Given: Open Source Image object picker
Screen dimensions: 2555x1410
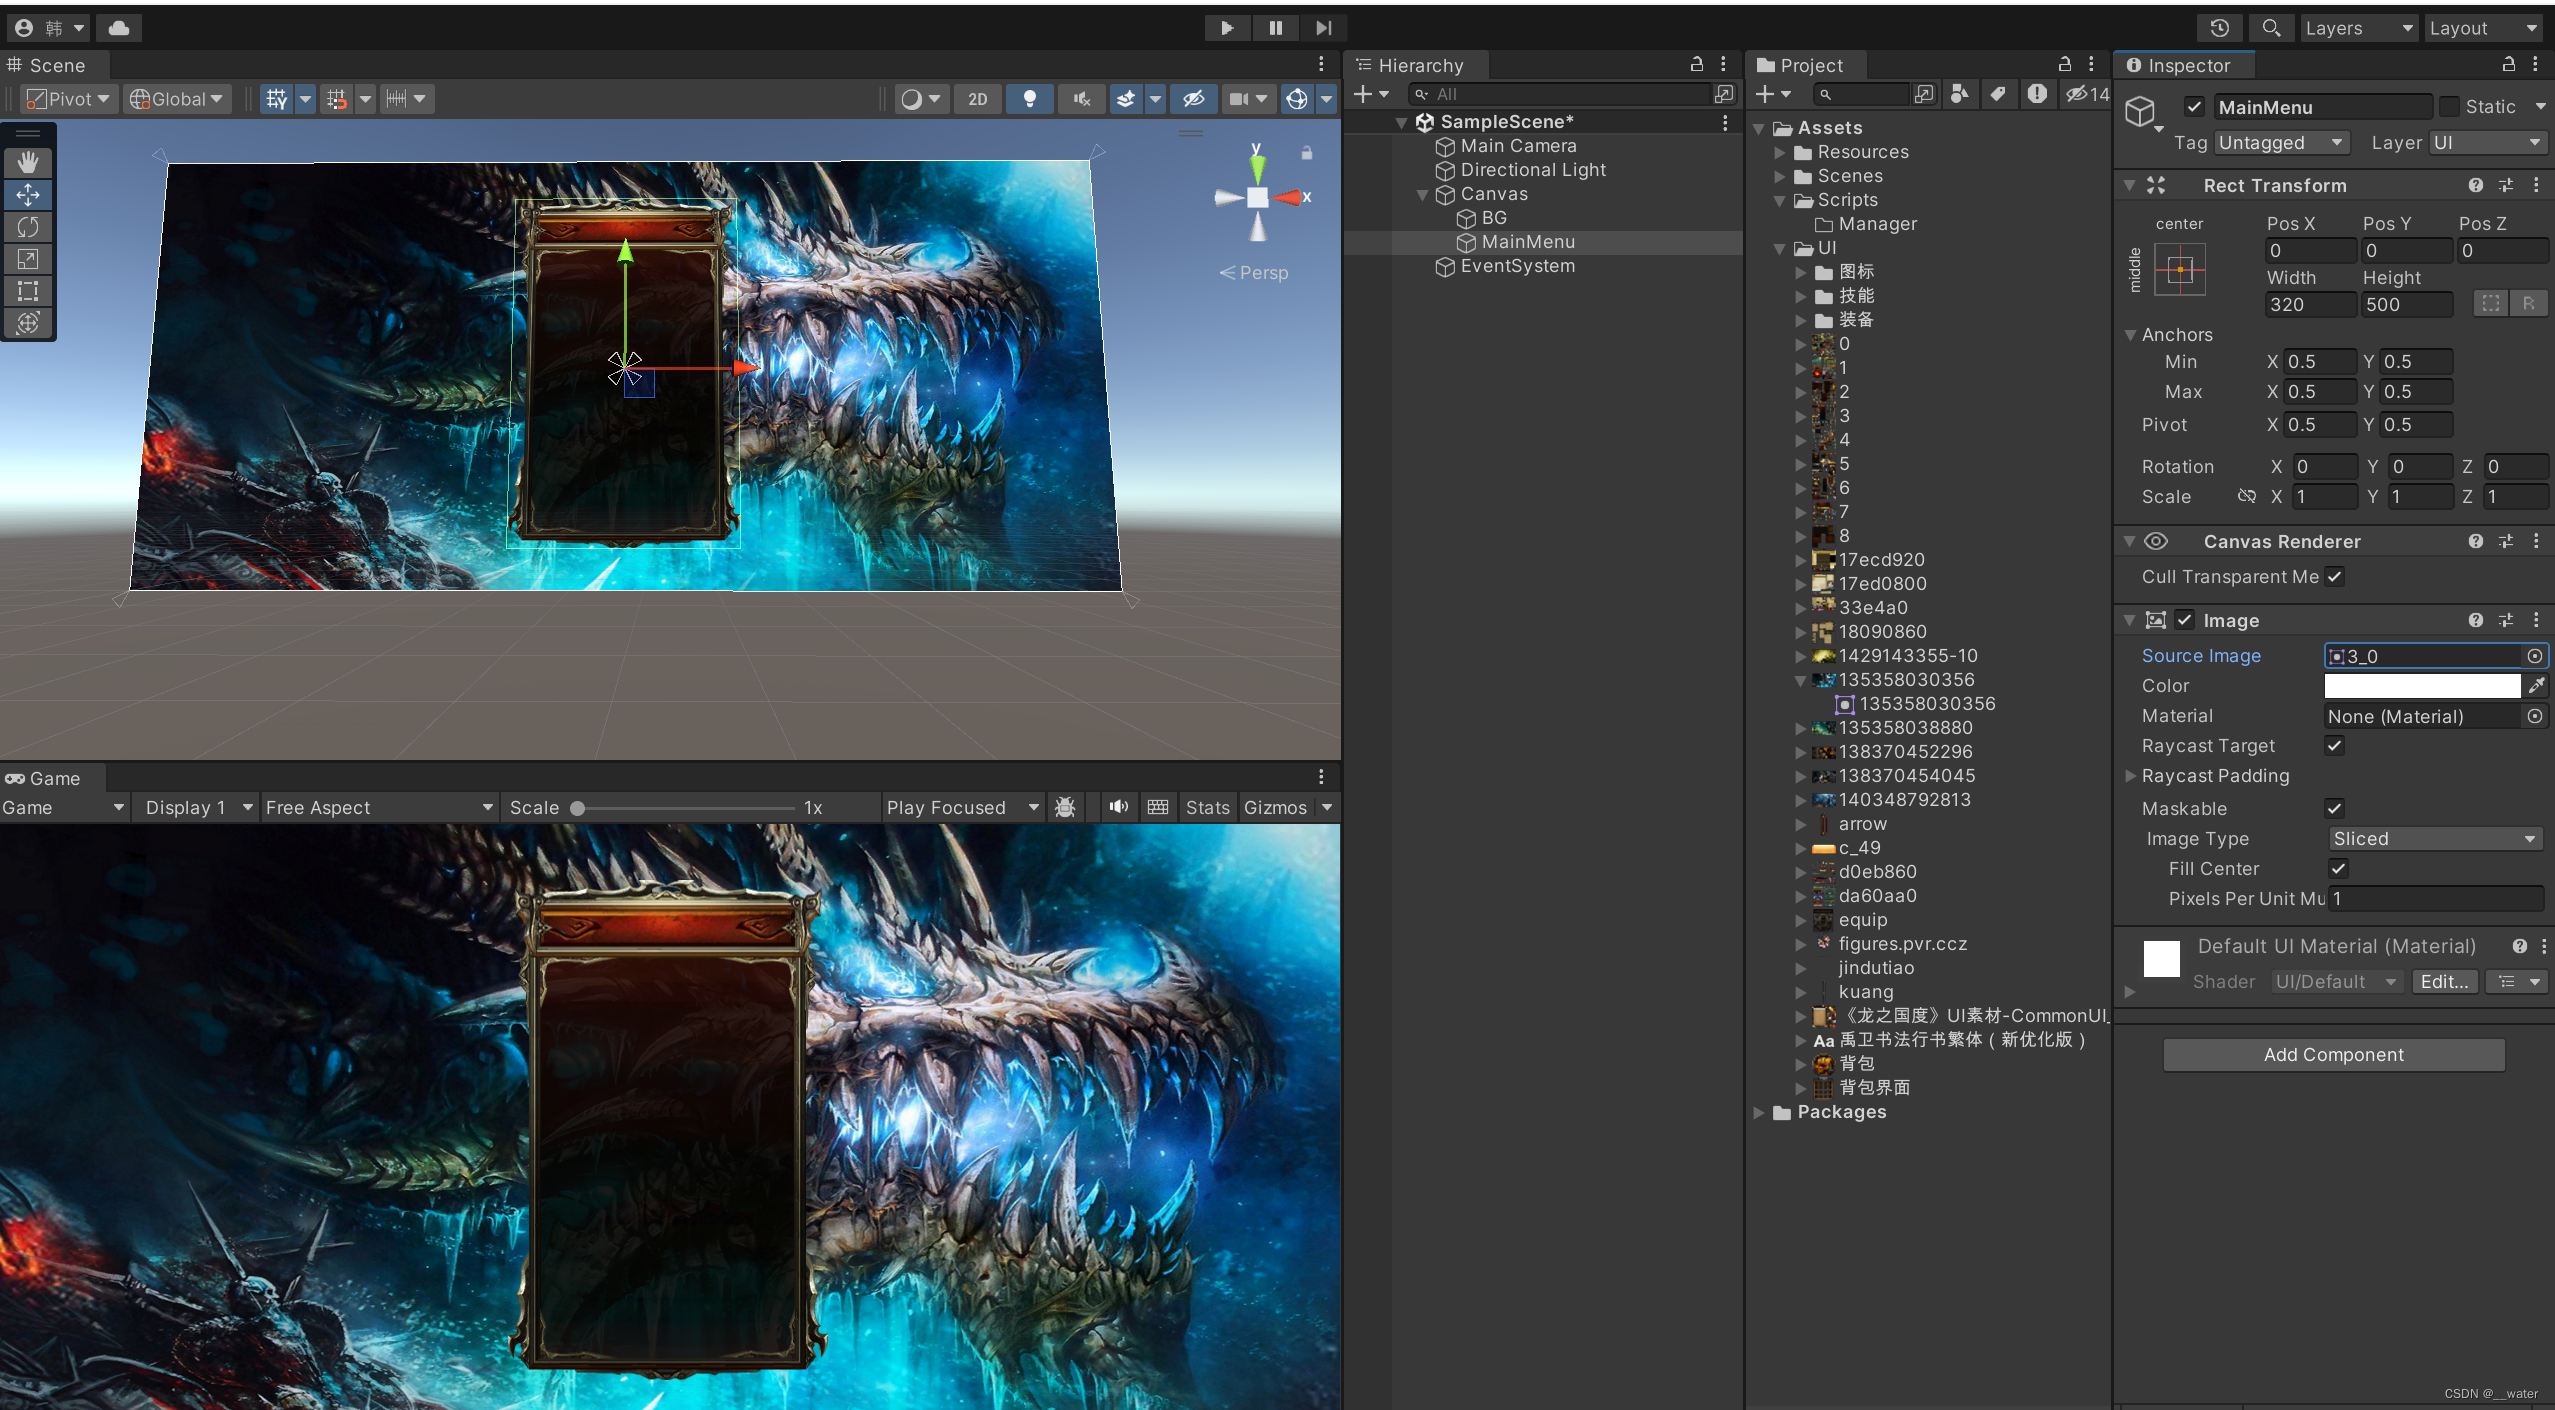Looking at the screenshot, I should (x=2535, y=656).
